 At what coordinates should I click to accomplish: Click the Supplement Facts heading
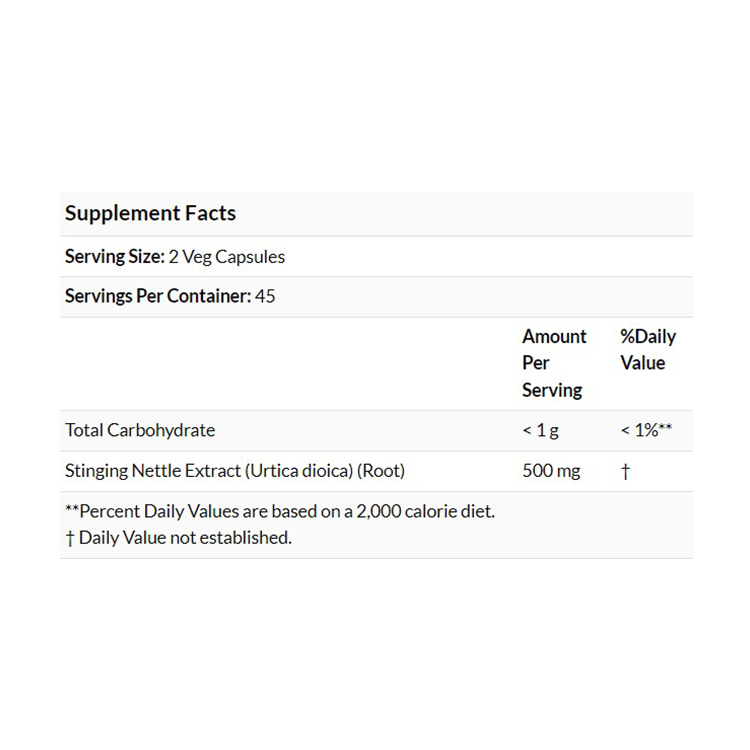(x=150, y=213)
